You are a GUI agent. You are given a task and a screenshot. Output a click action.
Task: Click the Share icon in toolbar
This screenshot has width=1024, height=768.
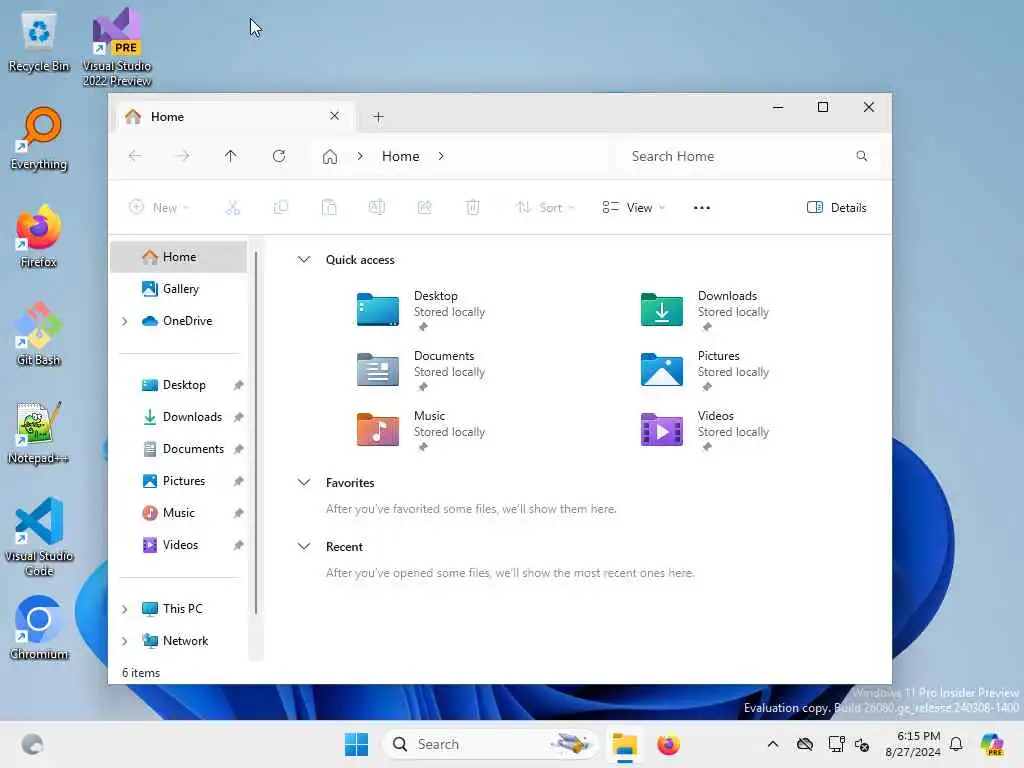[424, 208]
